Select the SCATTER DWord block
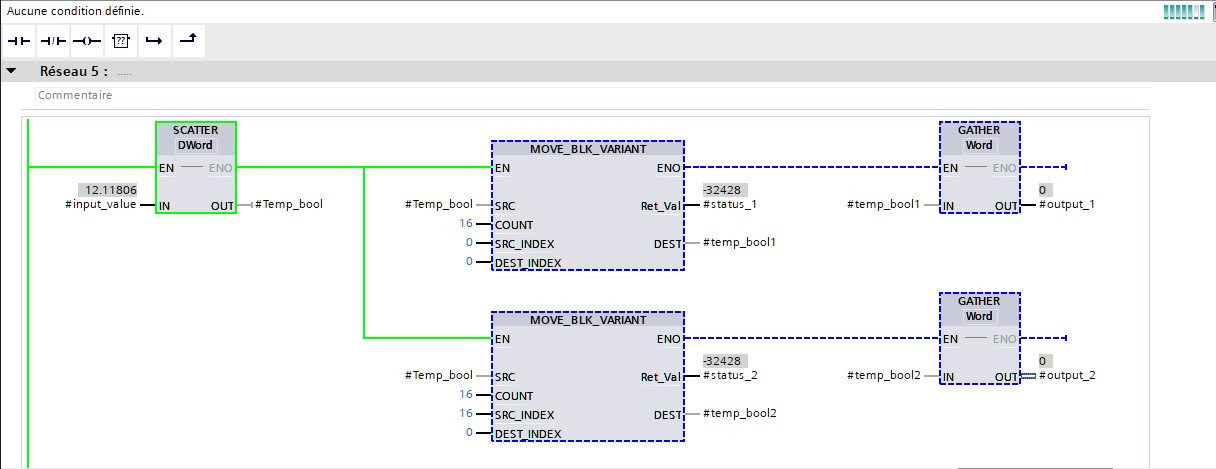 (x=196, y=138)
